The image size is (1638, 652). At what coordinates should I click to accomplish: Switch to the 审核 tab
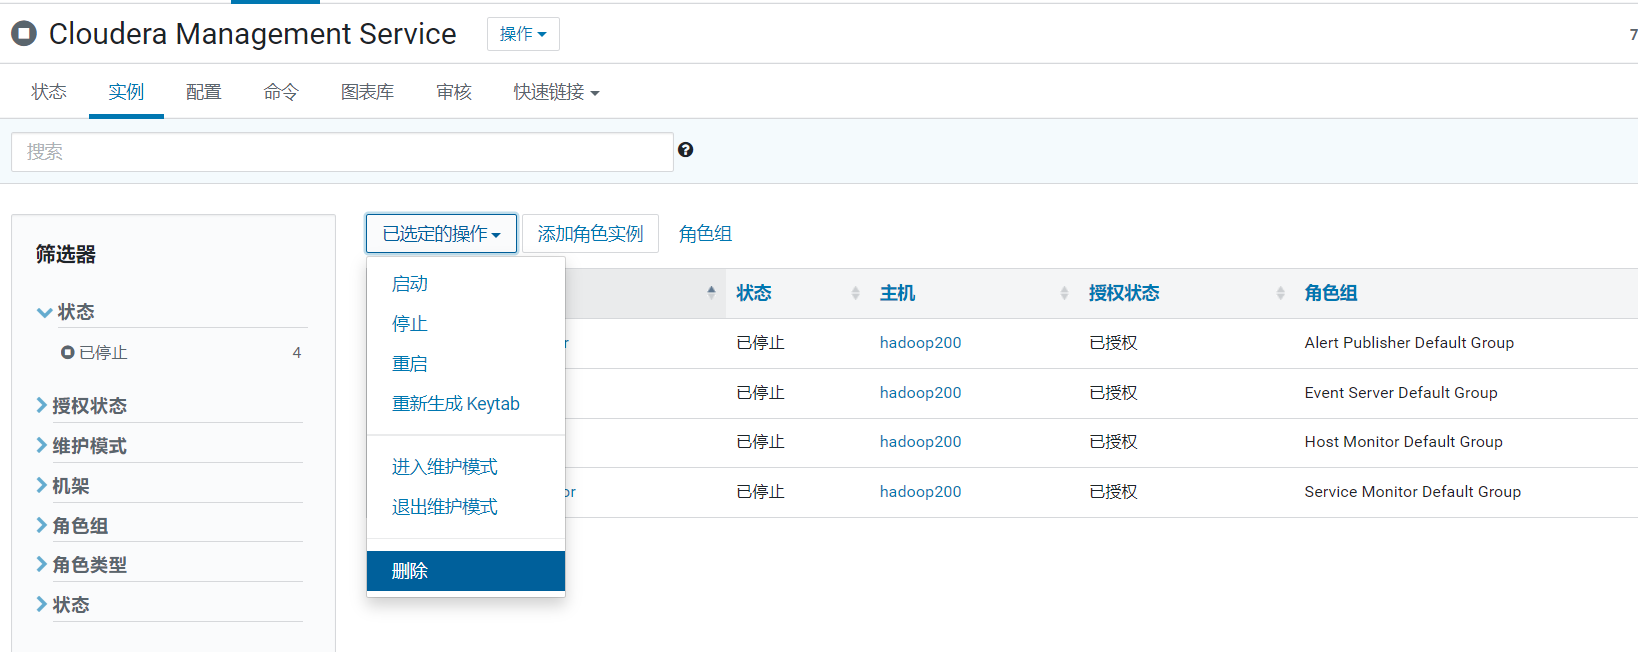pyautogui.click(x=454, y=92)
